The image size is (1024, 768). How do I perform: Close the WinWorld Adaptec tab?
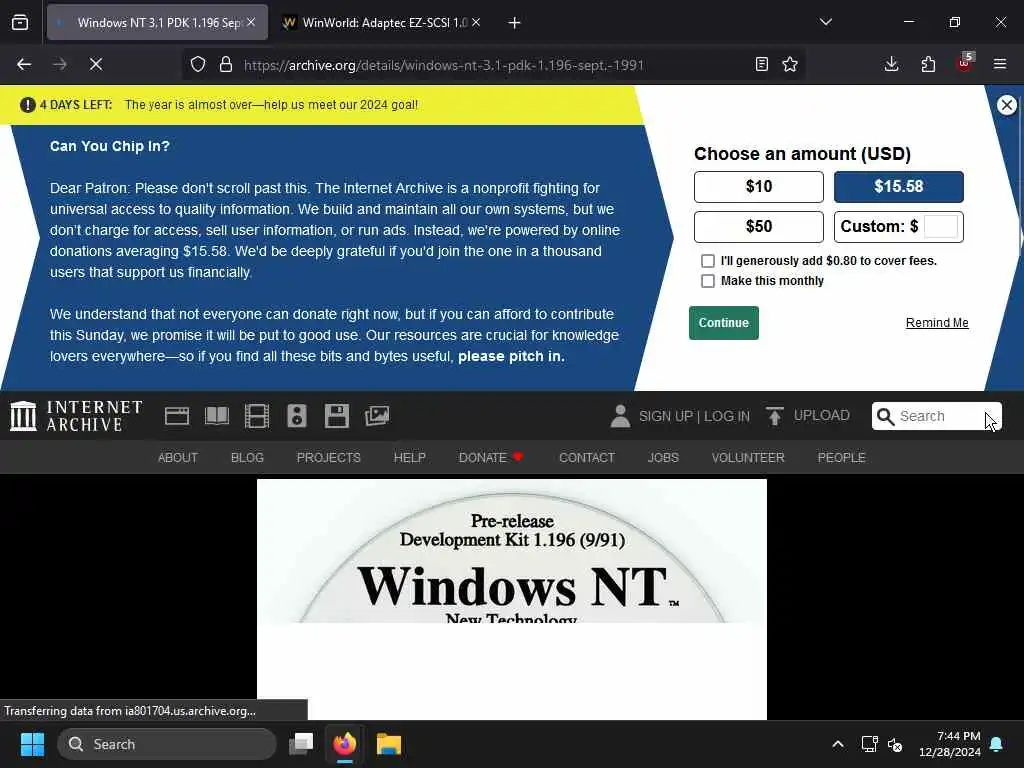tap(476, 22)
